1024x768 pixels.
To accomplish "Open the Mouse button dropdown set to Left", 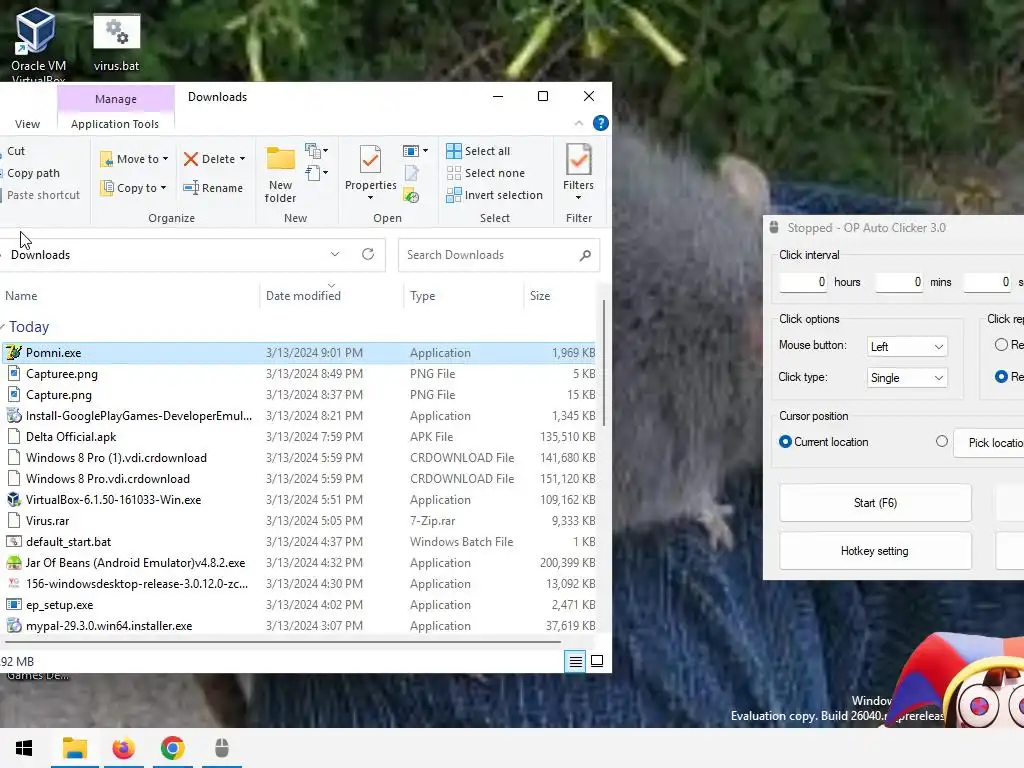I will (x=907, y=347).
